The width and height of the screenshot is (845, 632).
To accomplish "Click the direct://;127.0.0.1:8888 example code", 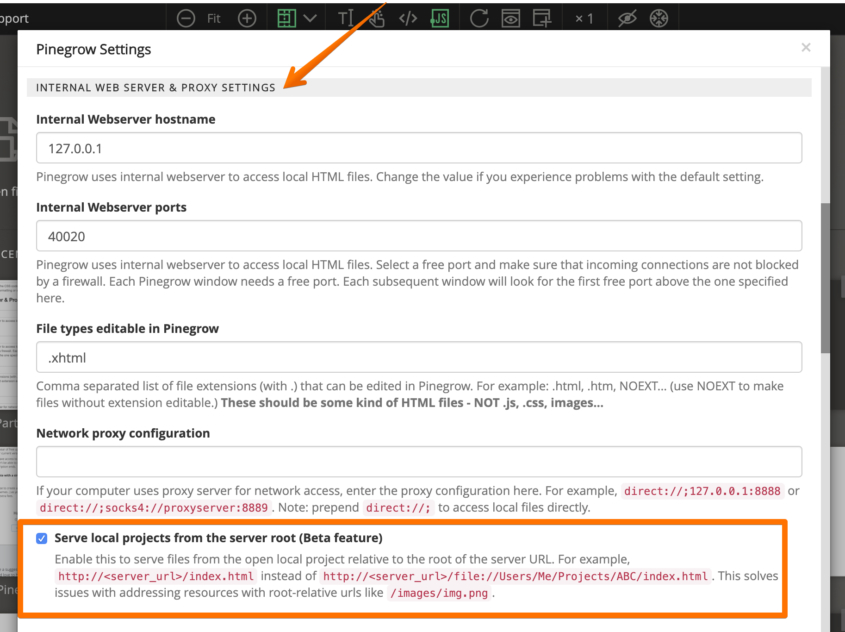I will [x=702, y=491].
